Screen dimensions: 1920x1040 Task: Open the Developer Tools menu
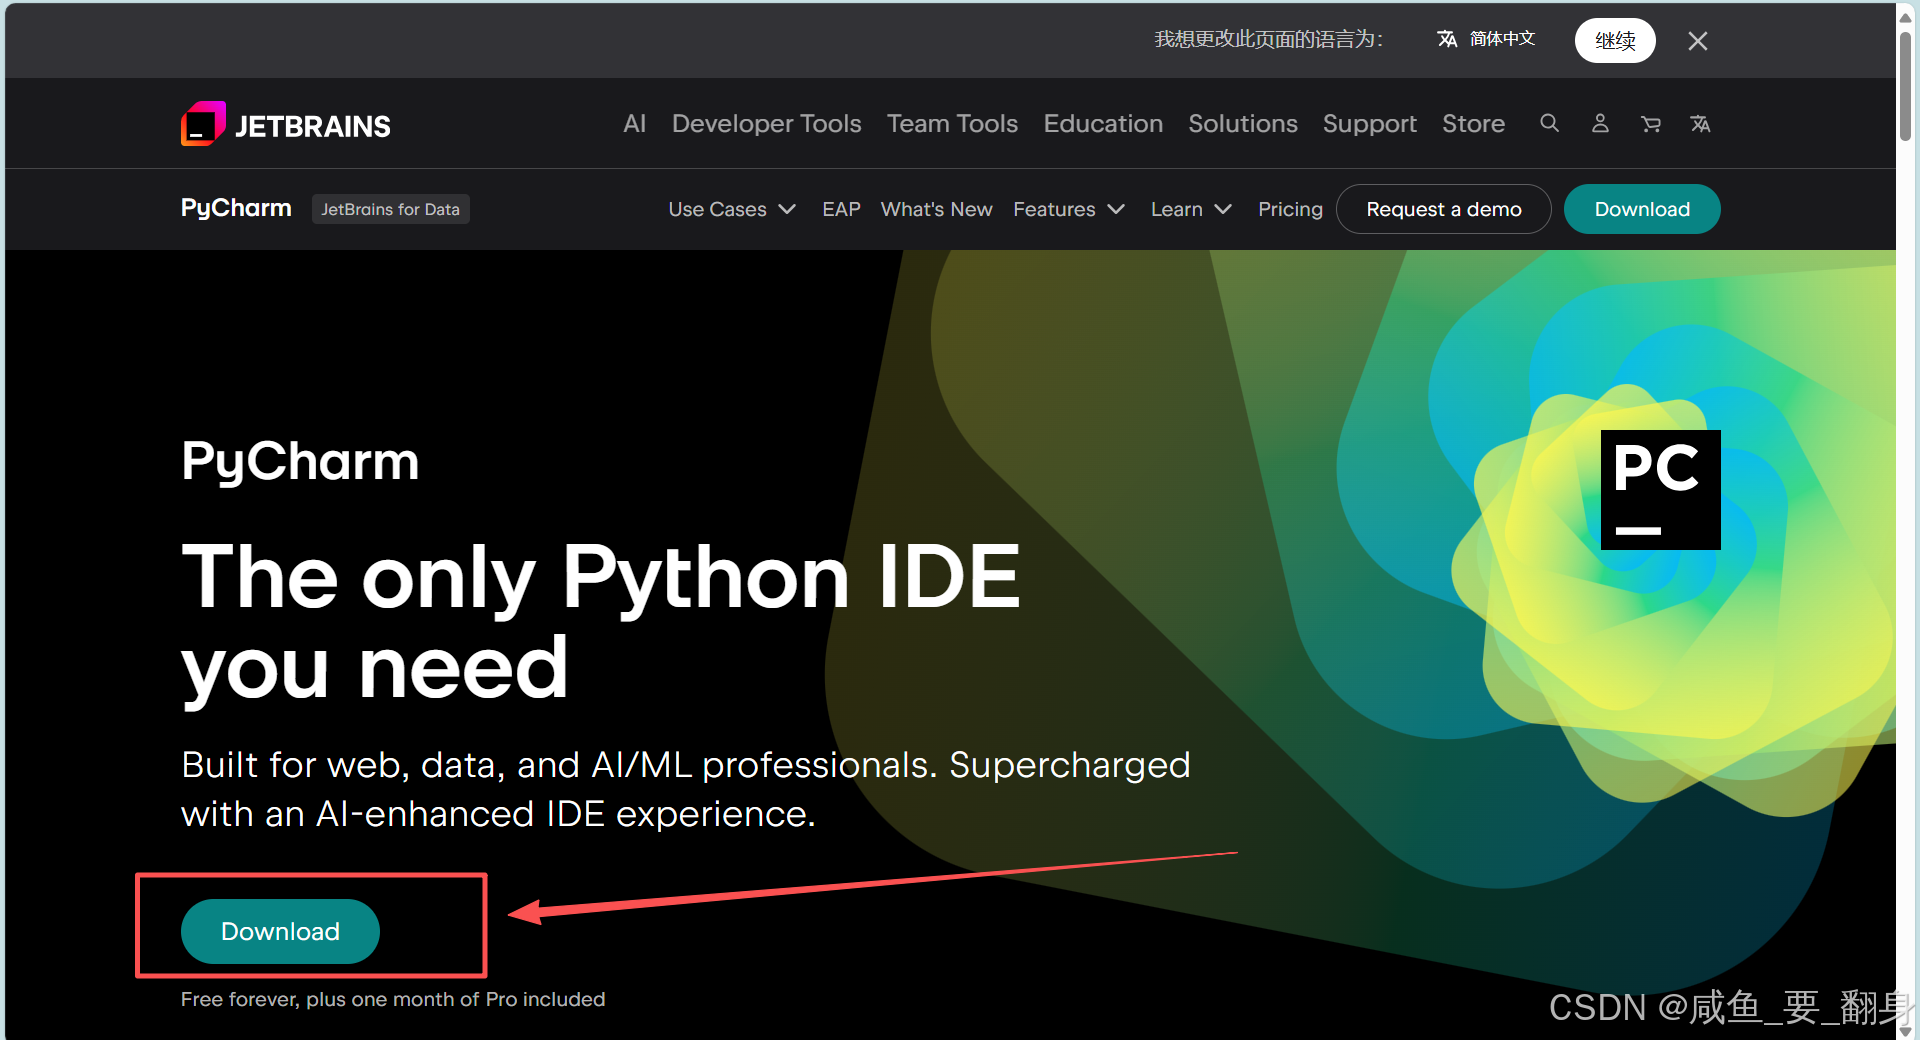pyautogui.click(x=766, y=124)
